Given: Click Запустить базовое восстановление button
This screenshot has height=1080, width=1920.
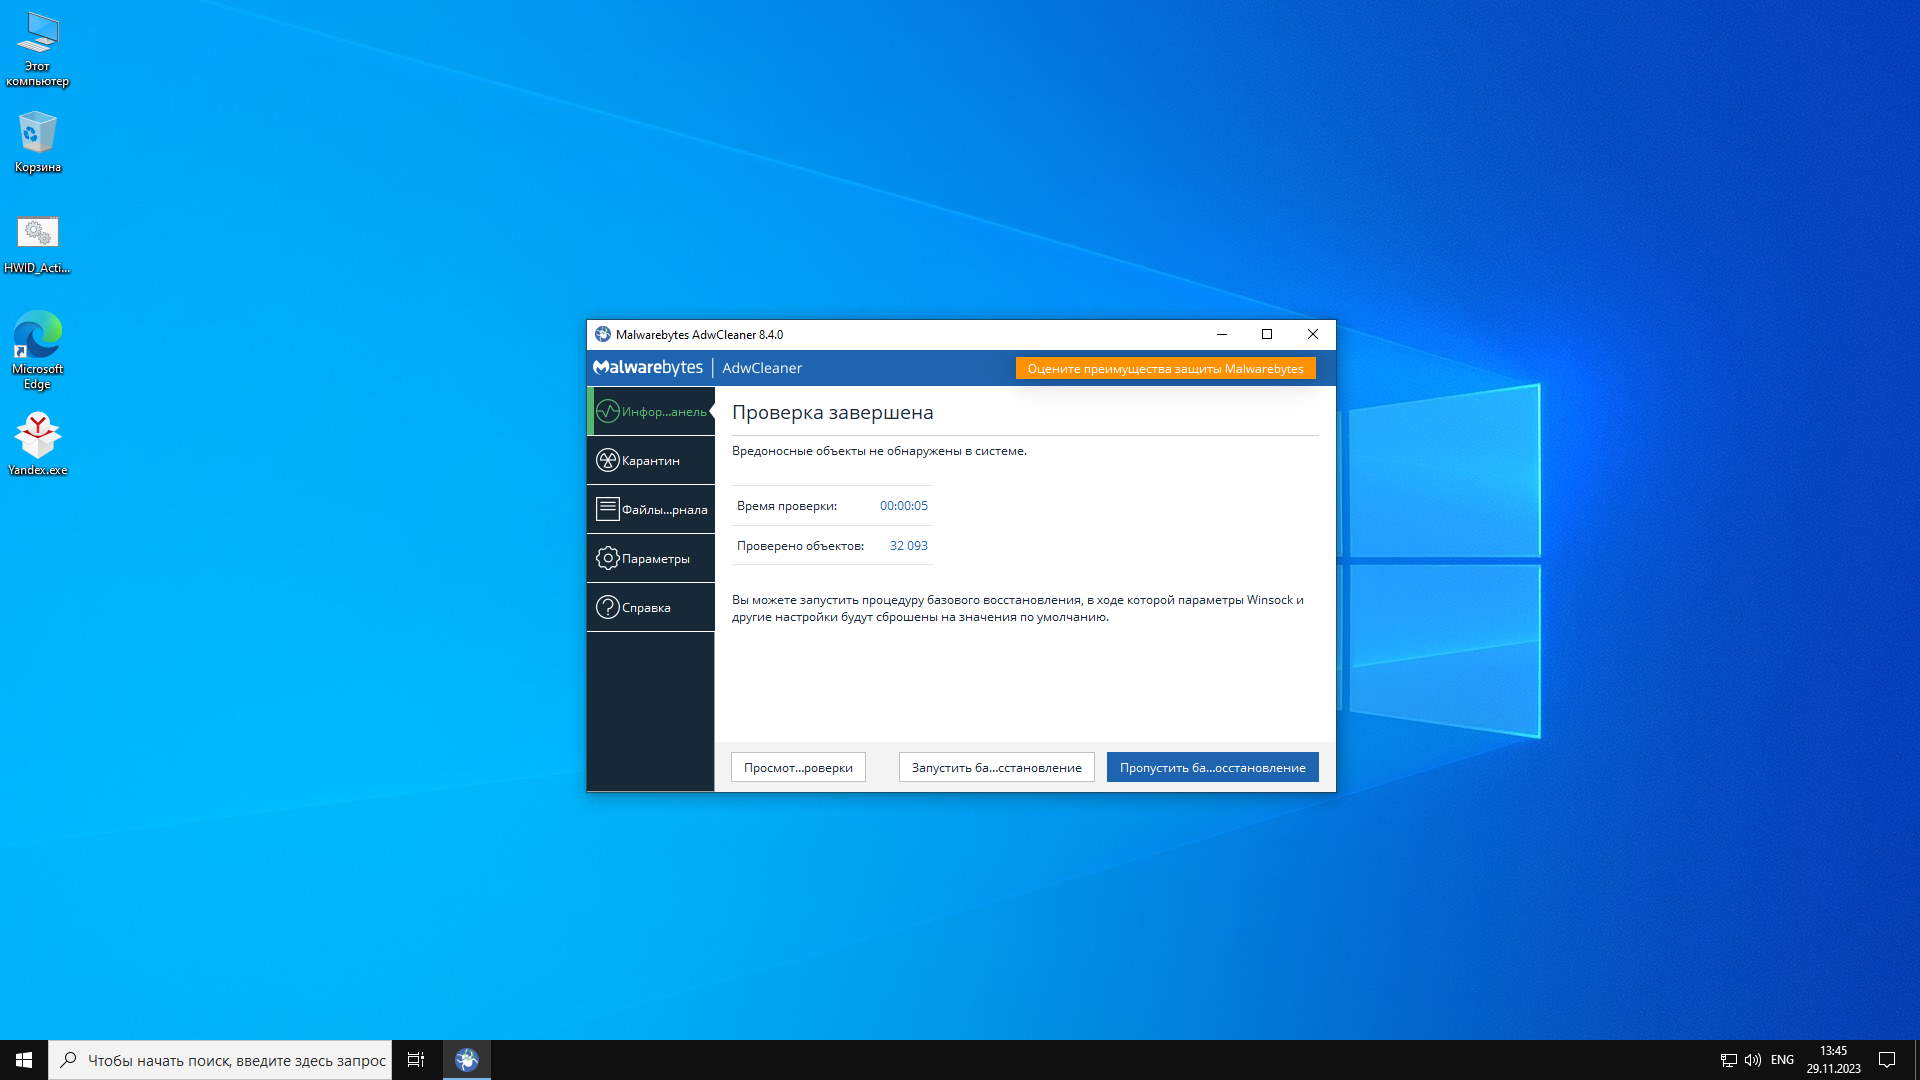Looking at the screenshot, I should click(996, 768).
